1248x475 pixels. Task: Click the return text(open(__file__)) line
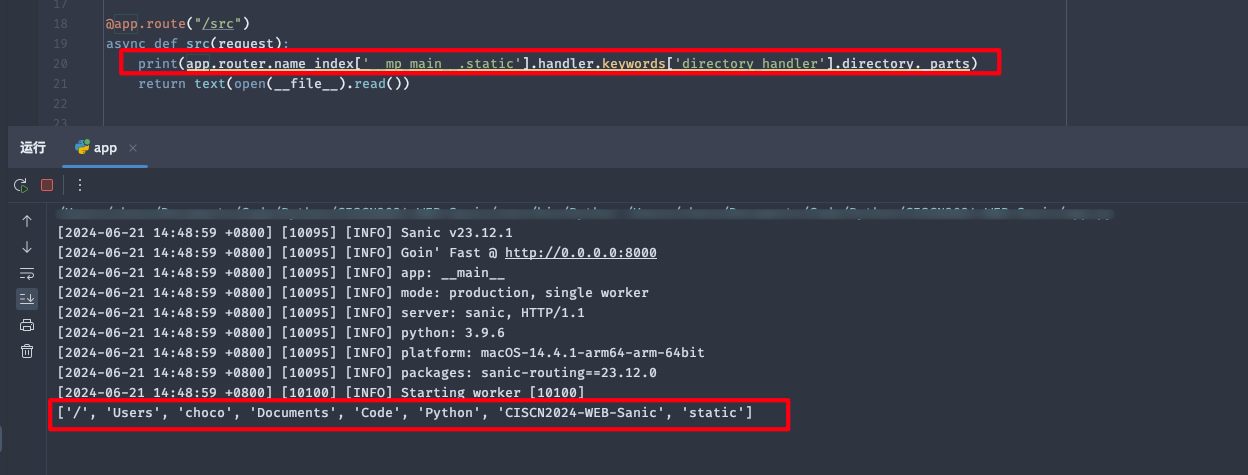coord(274,84)
